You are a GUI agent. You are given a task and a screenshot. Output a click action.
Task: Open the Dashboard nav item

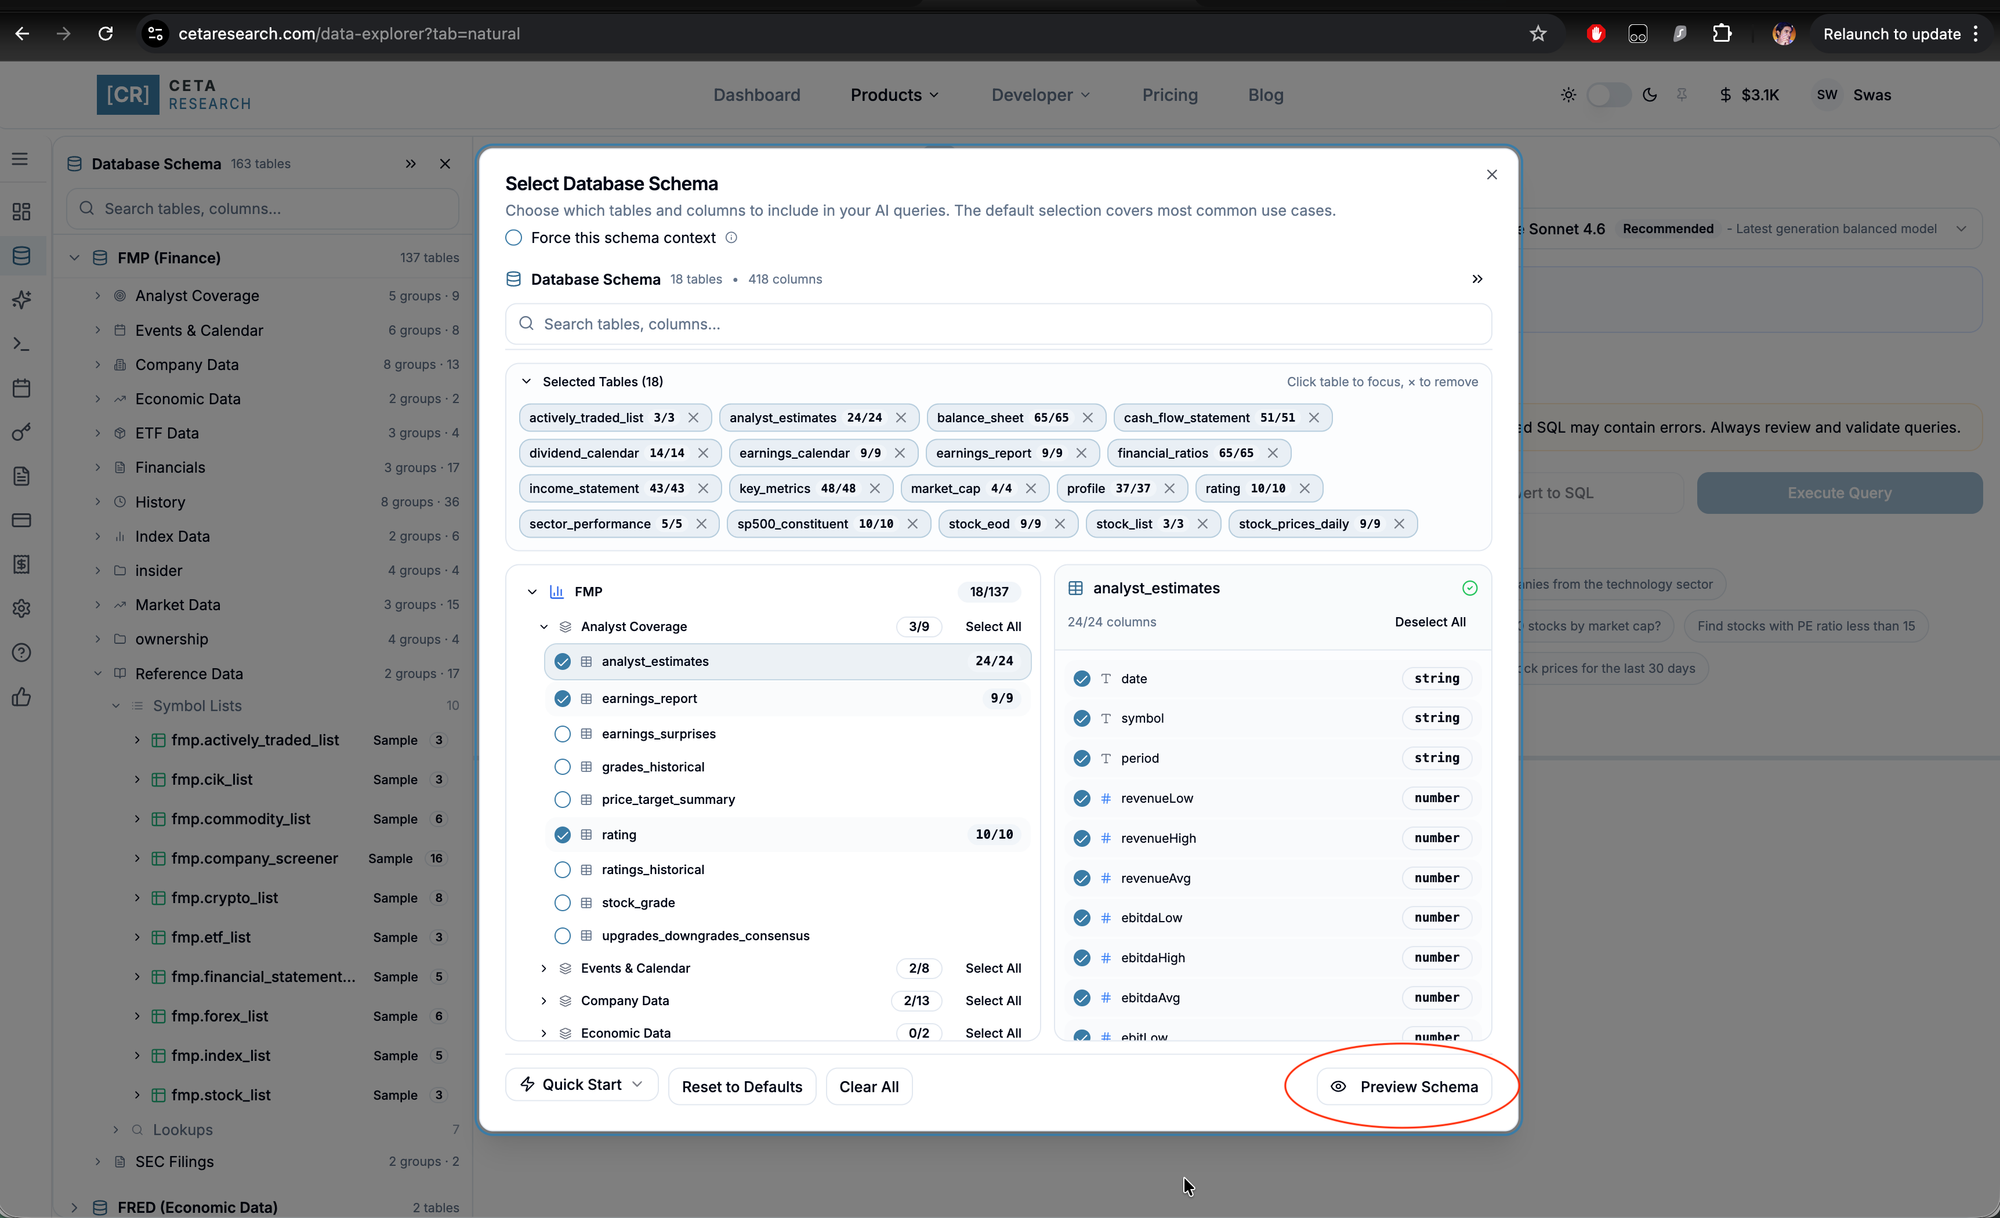[757, 95]
